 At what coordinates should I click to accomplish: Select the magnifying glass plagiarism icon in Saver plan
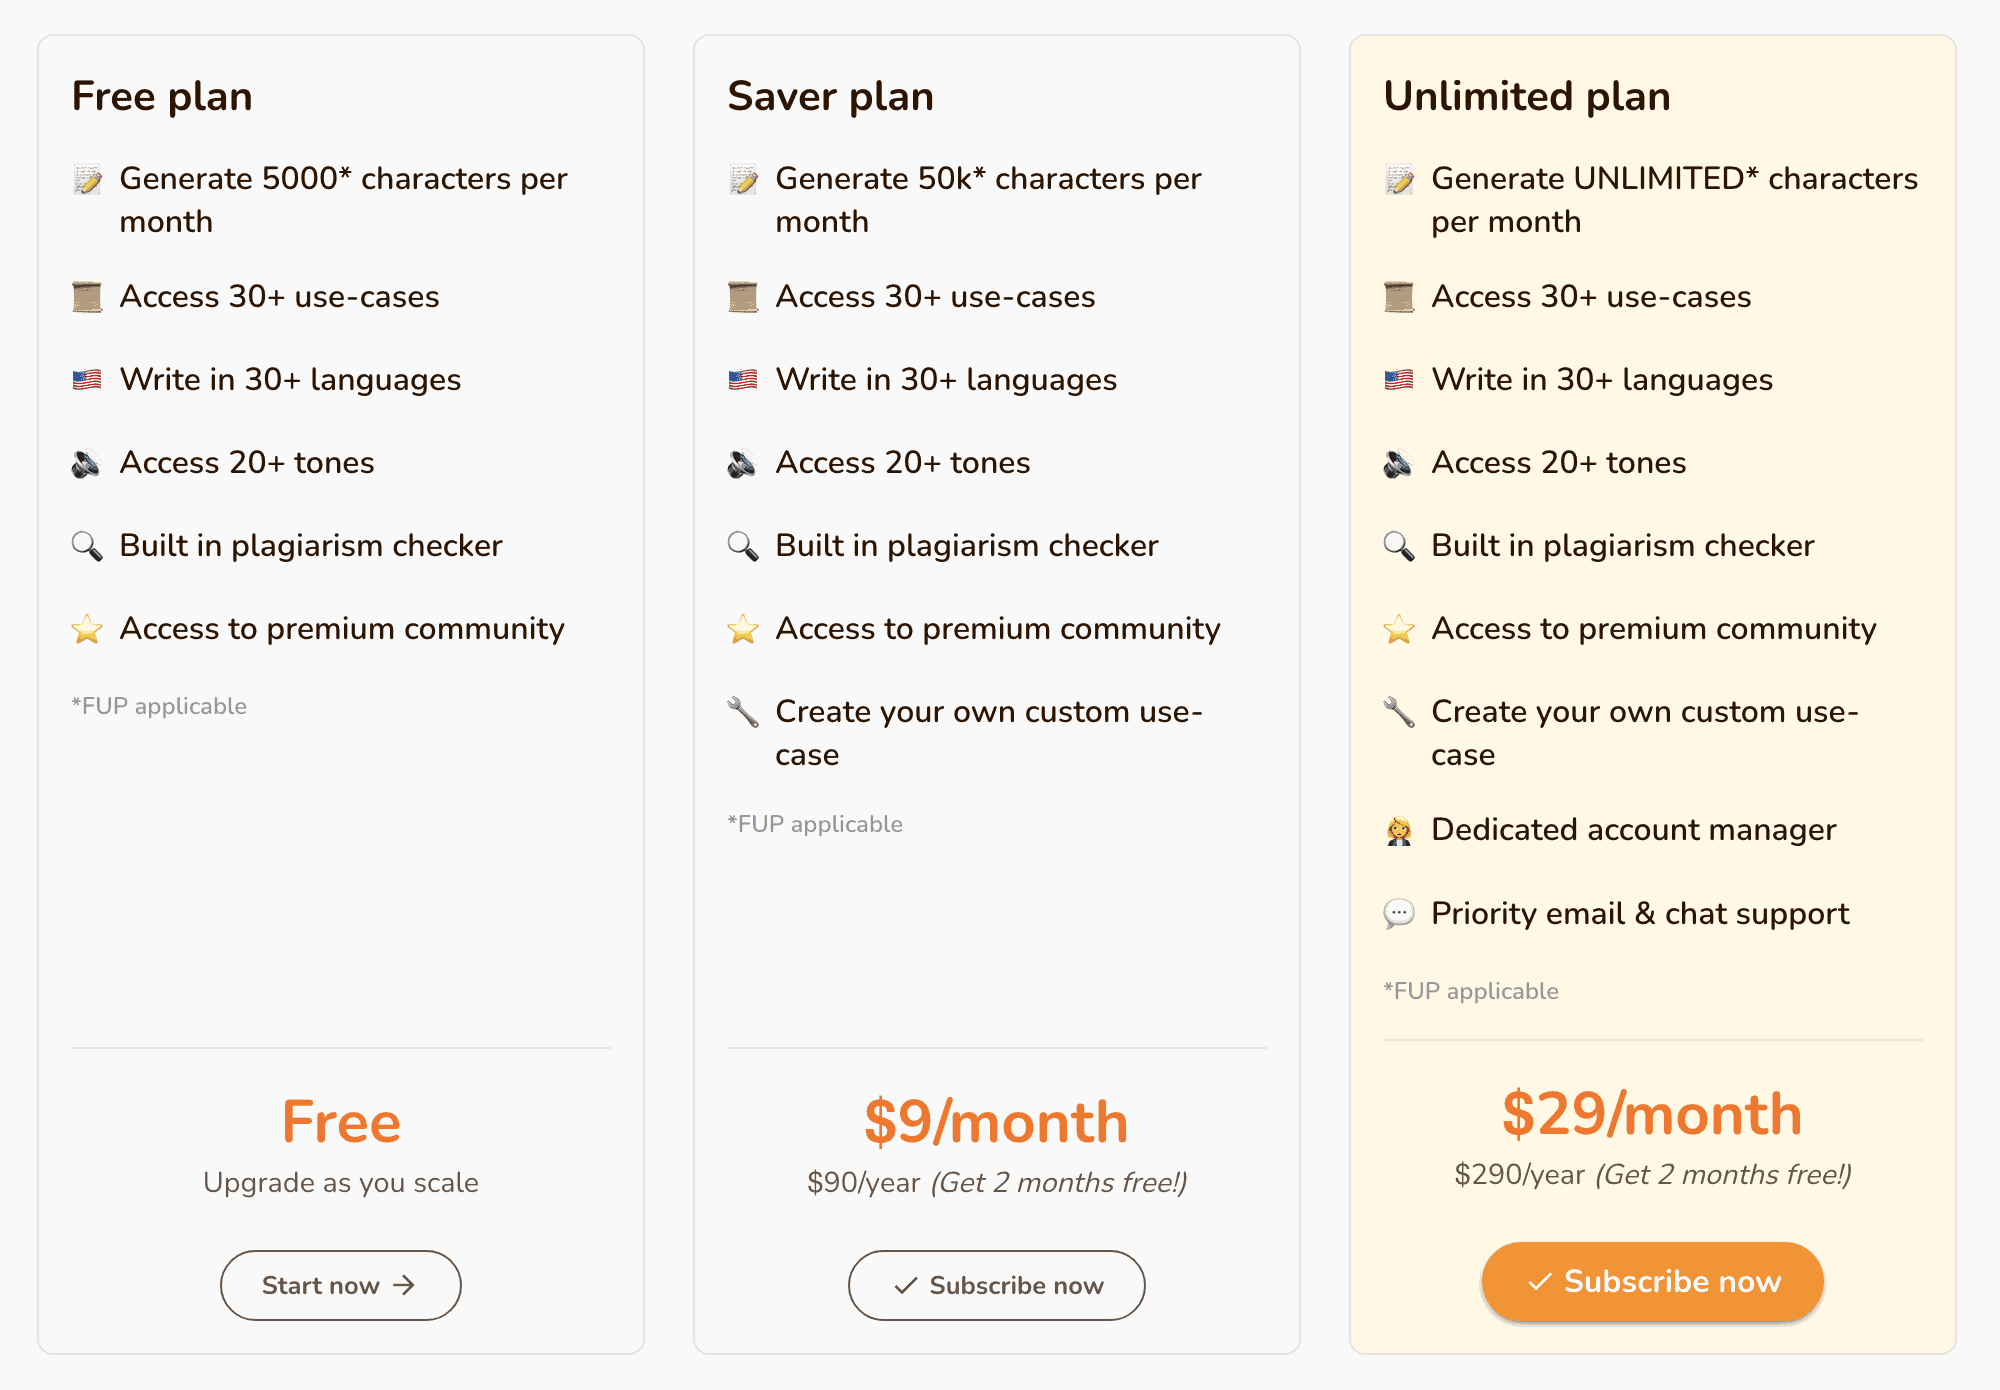click(742, 545)
